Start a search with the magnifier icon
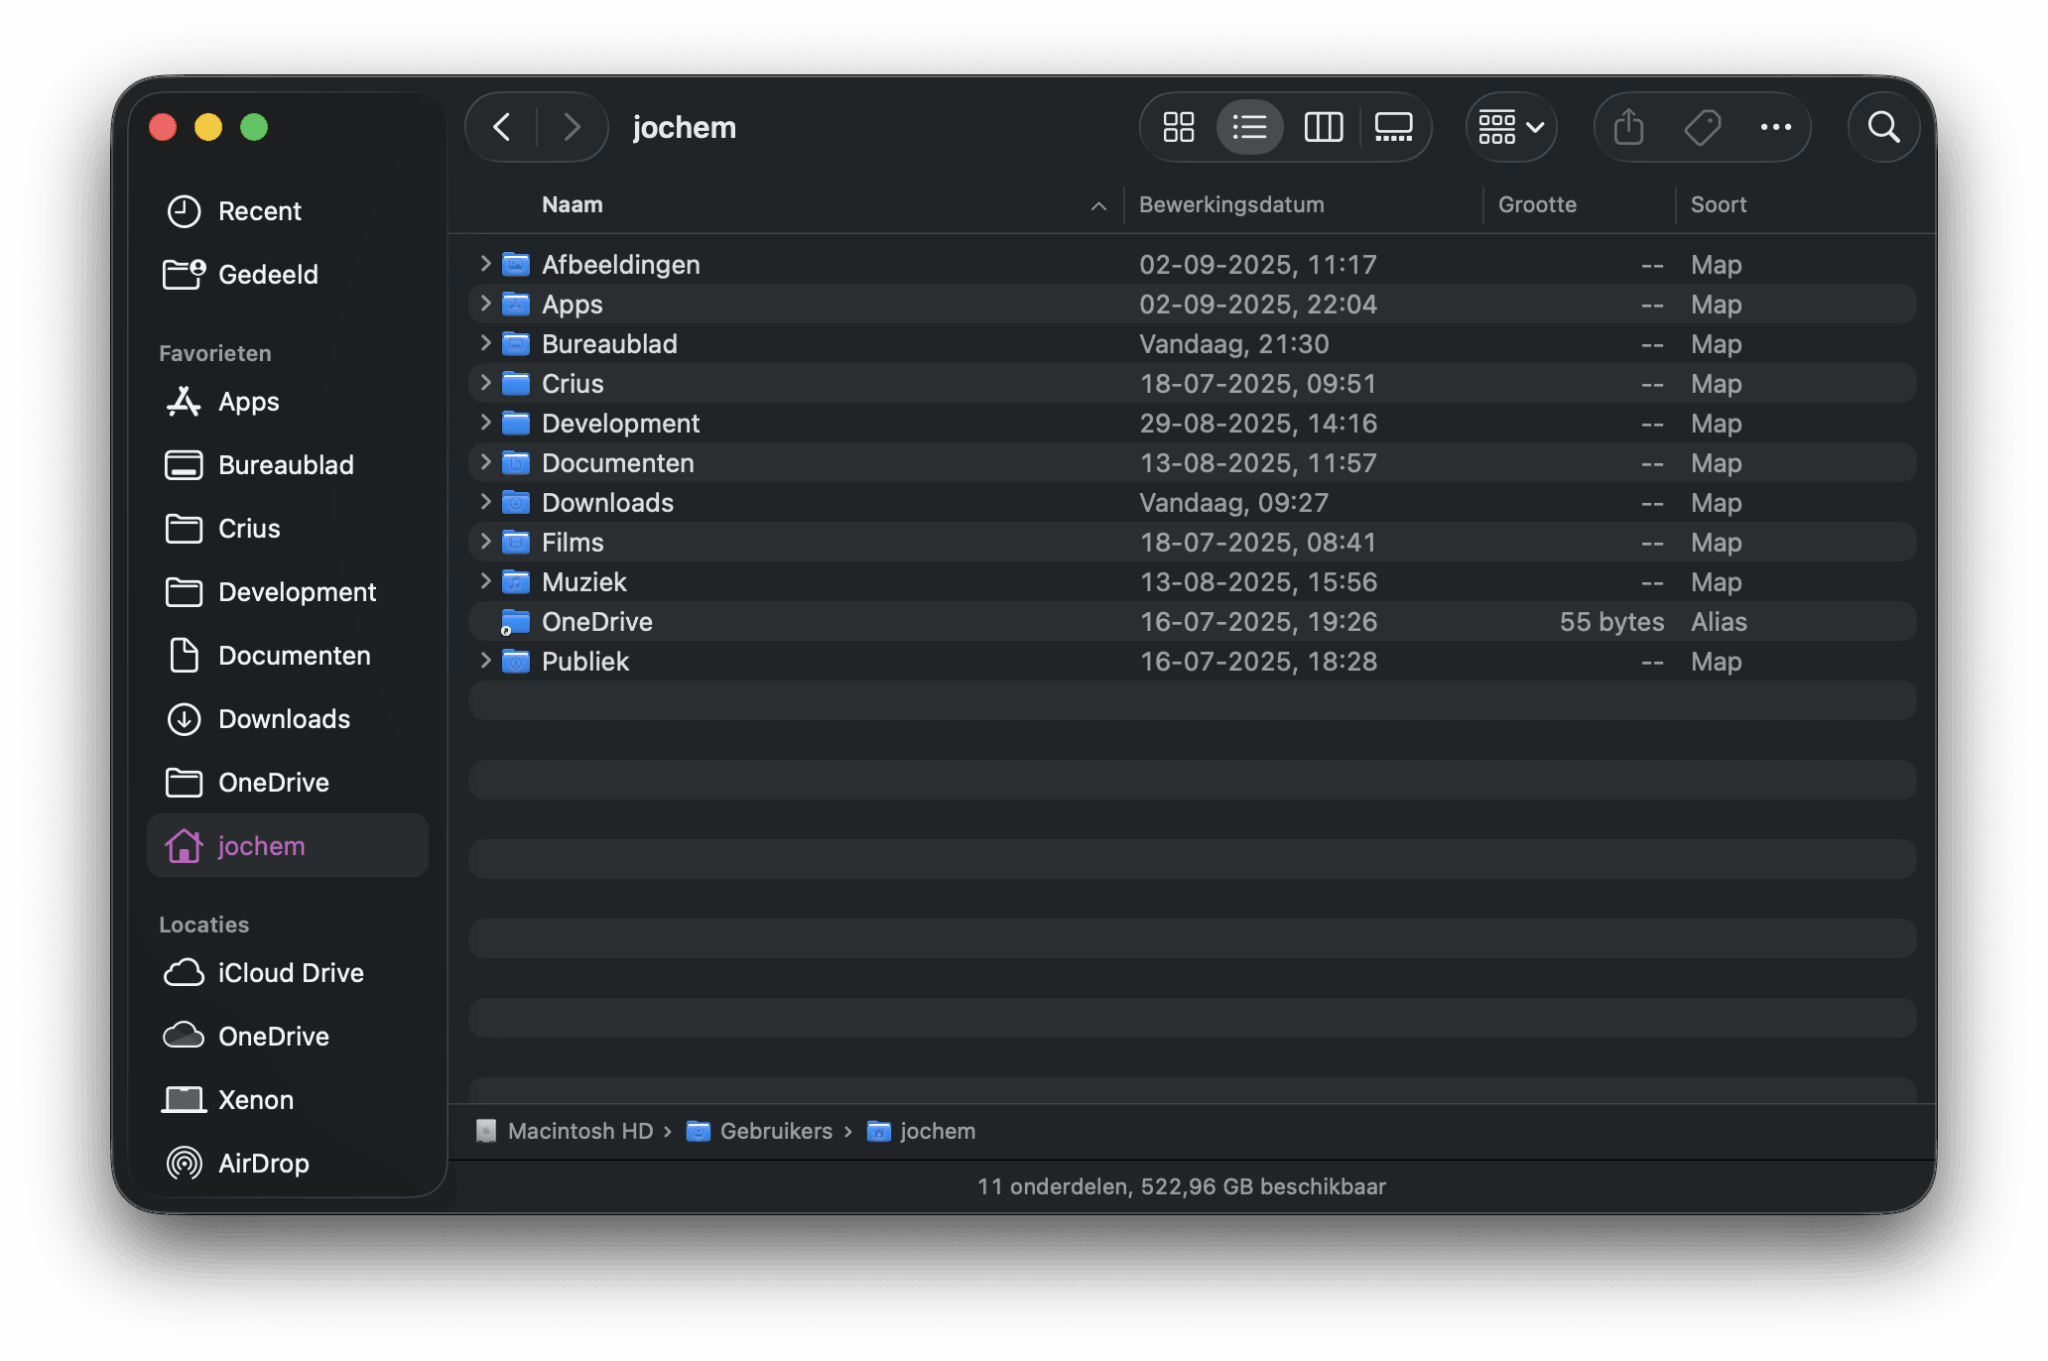 tap(1884, 127)
